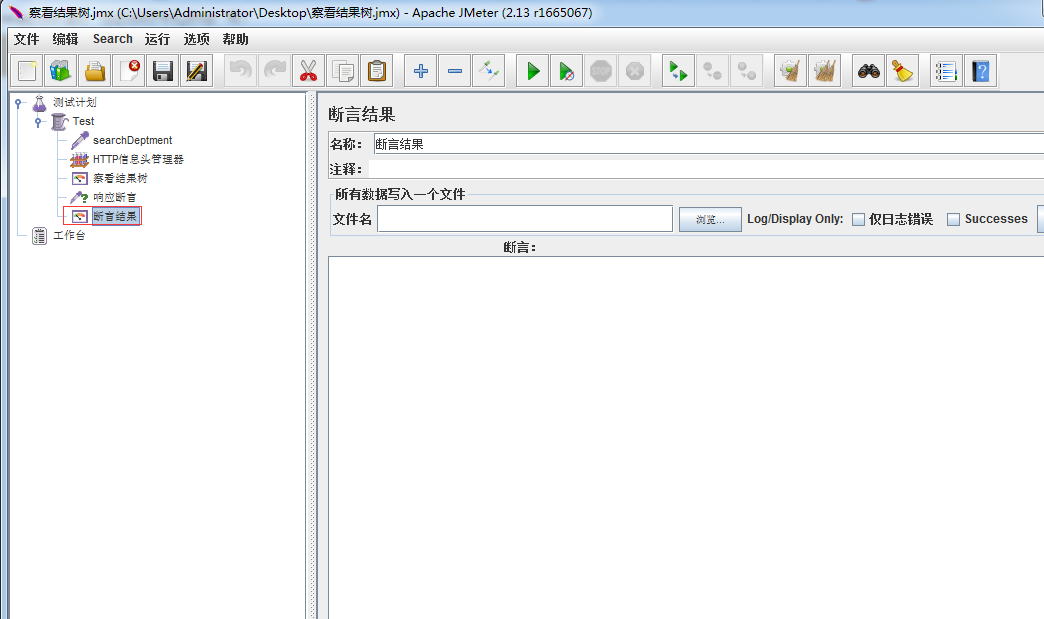Collapse the 测试计划 tree node
The width and height of the screenshot is (1044, 619).
tap(19, 103)
